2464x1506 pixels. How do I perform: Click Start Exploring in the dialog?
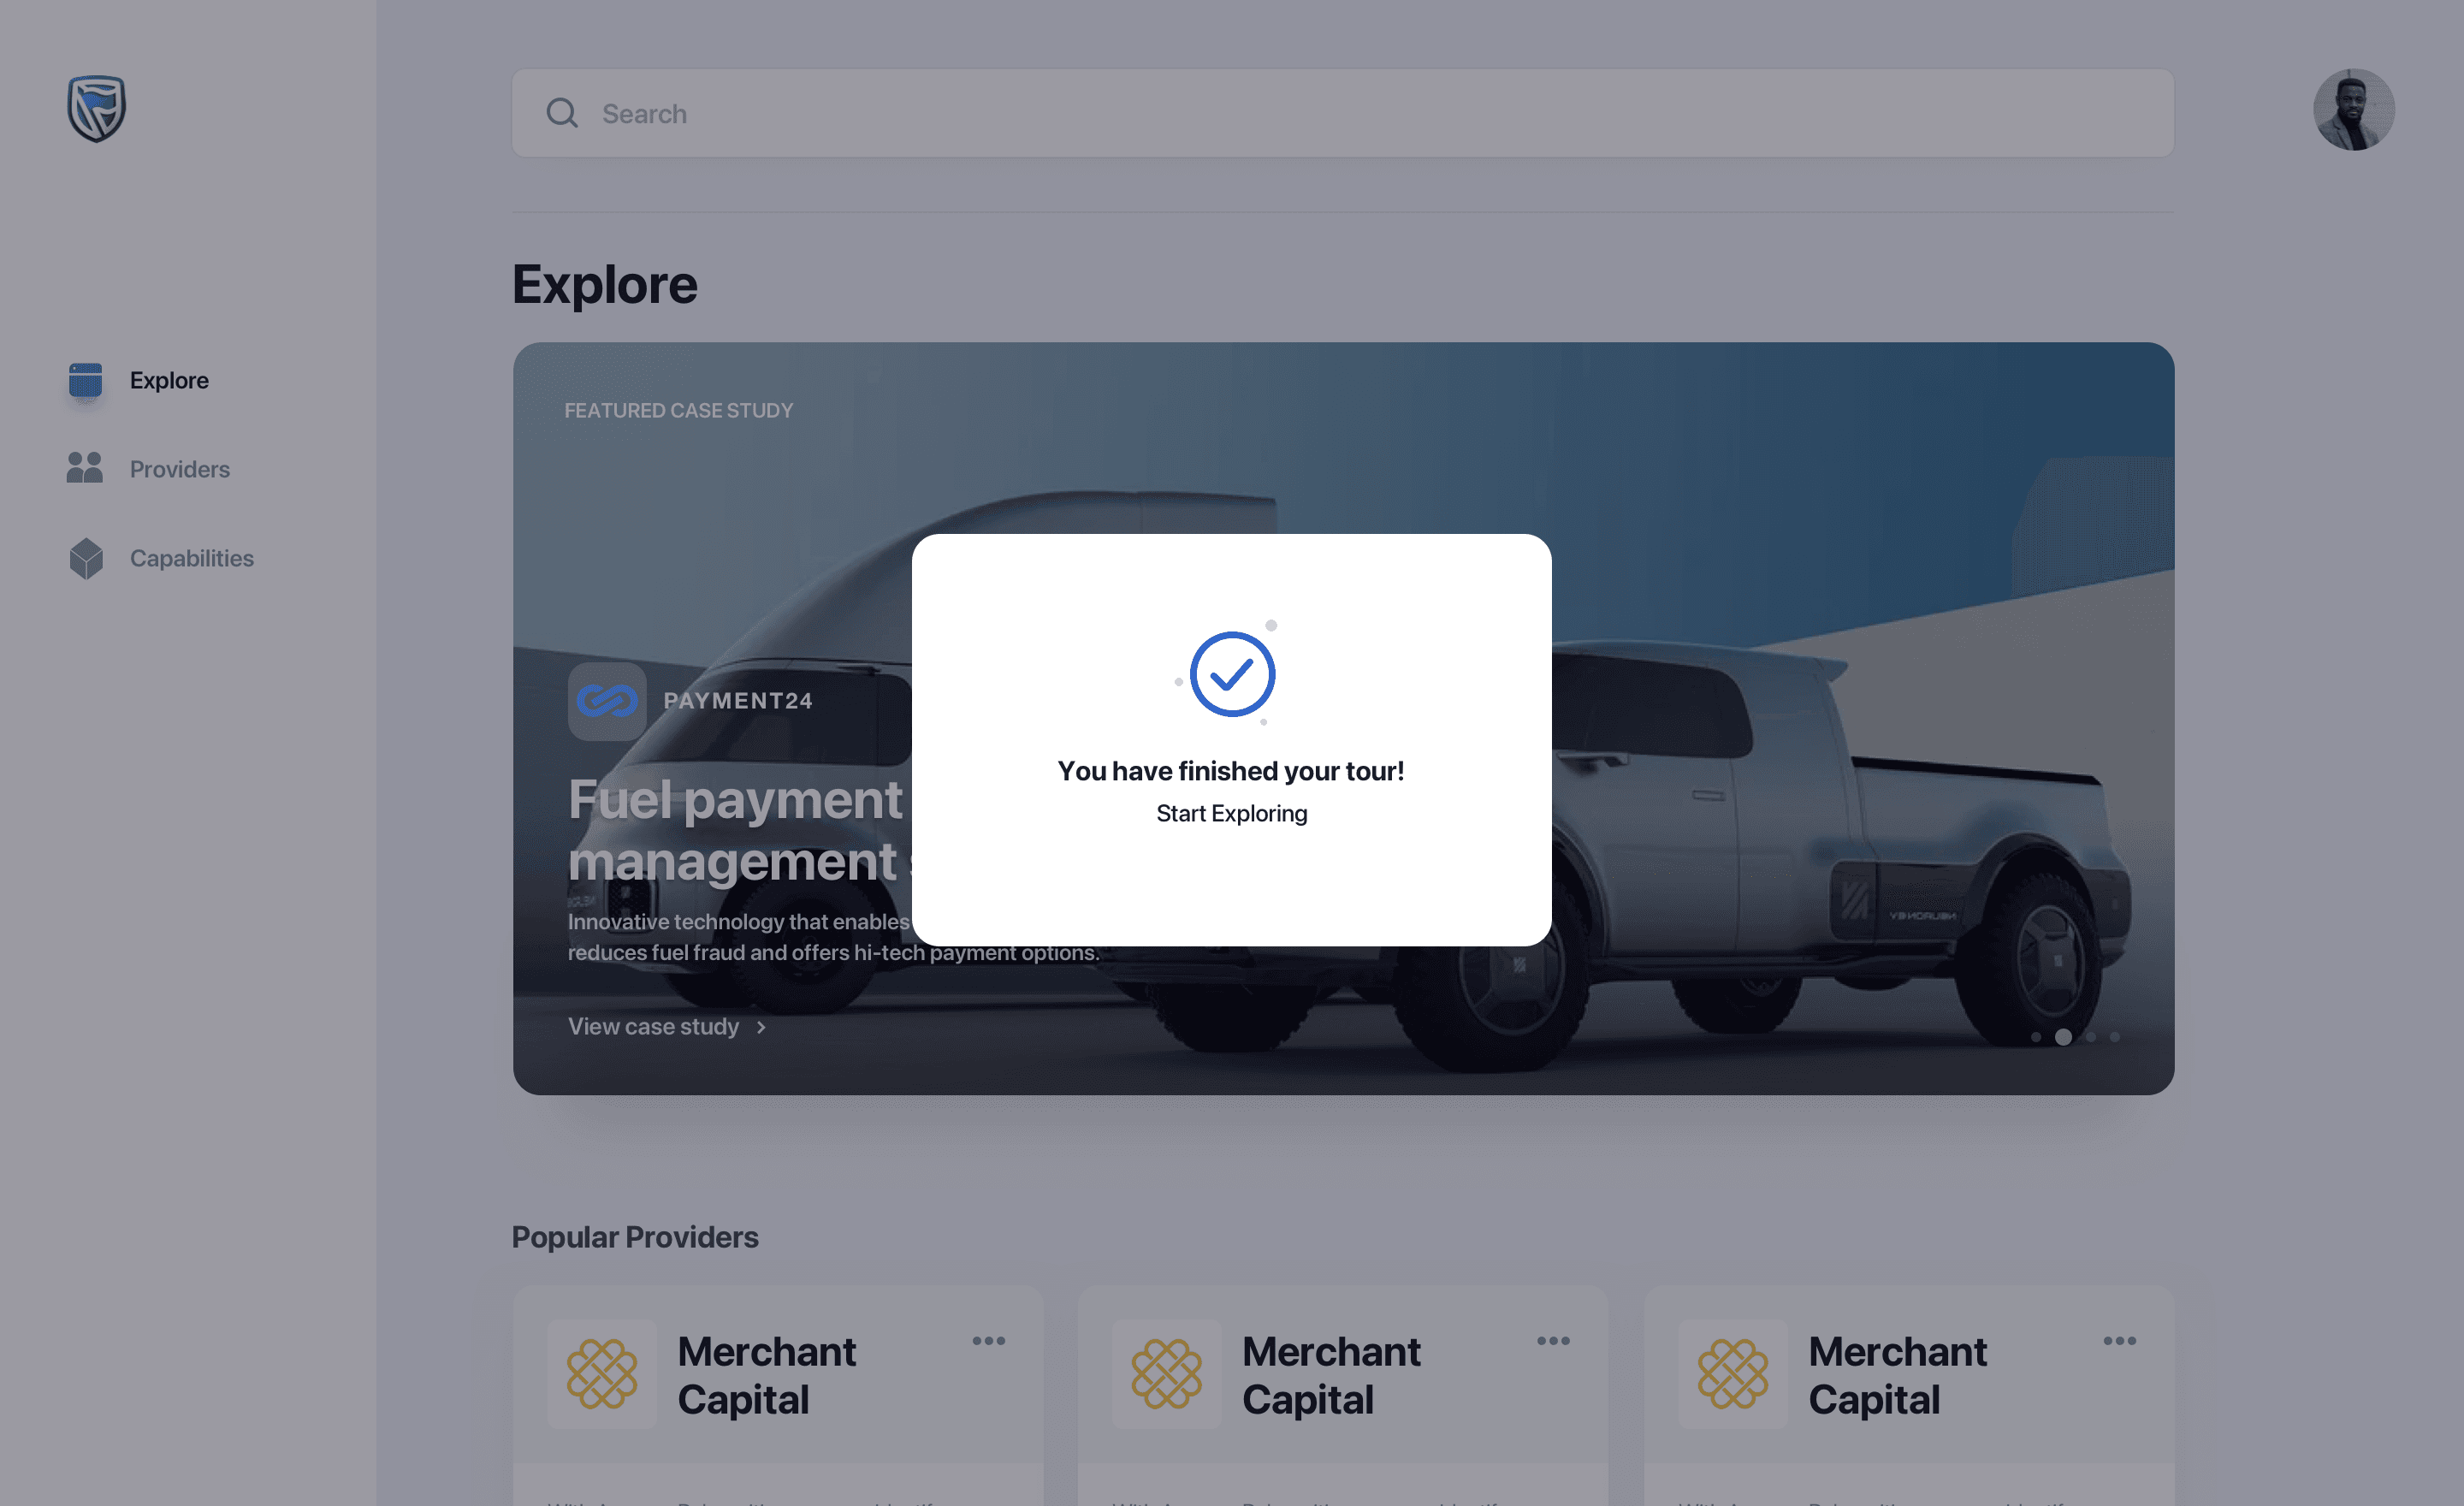coord(1231,814)
